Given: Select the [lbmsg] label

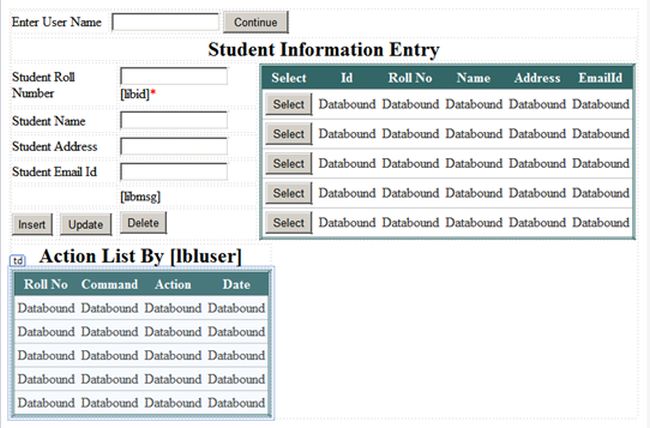Looking at the screenshot, I should pos(140,196).
